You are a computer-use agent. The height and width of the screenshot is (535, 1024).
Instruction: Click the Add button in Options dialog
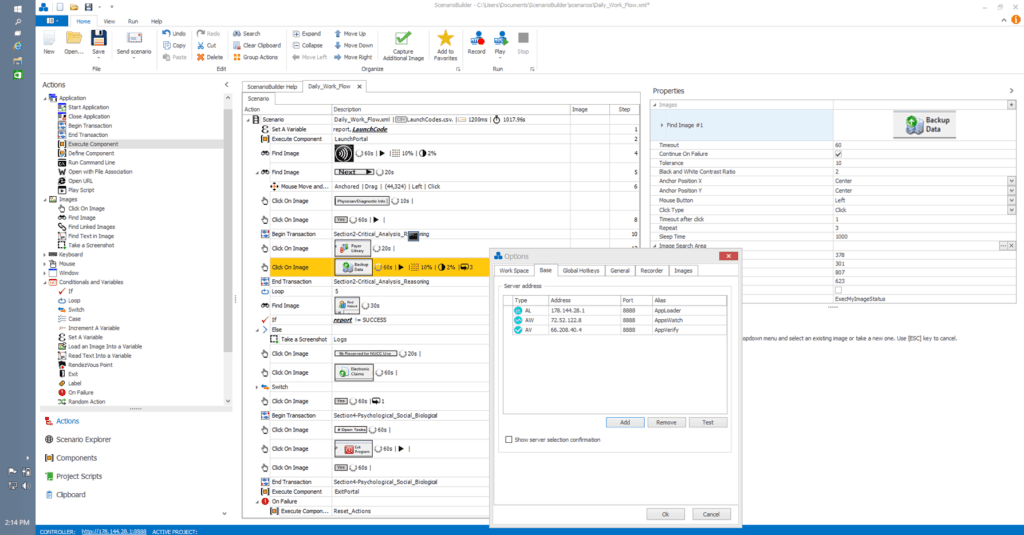click(624, 422)
